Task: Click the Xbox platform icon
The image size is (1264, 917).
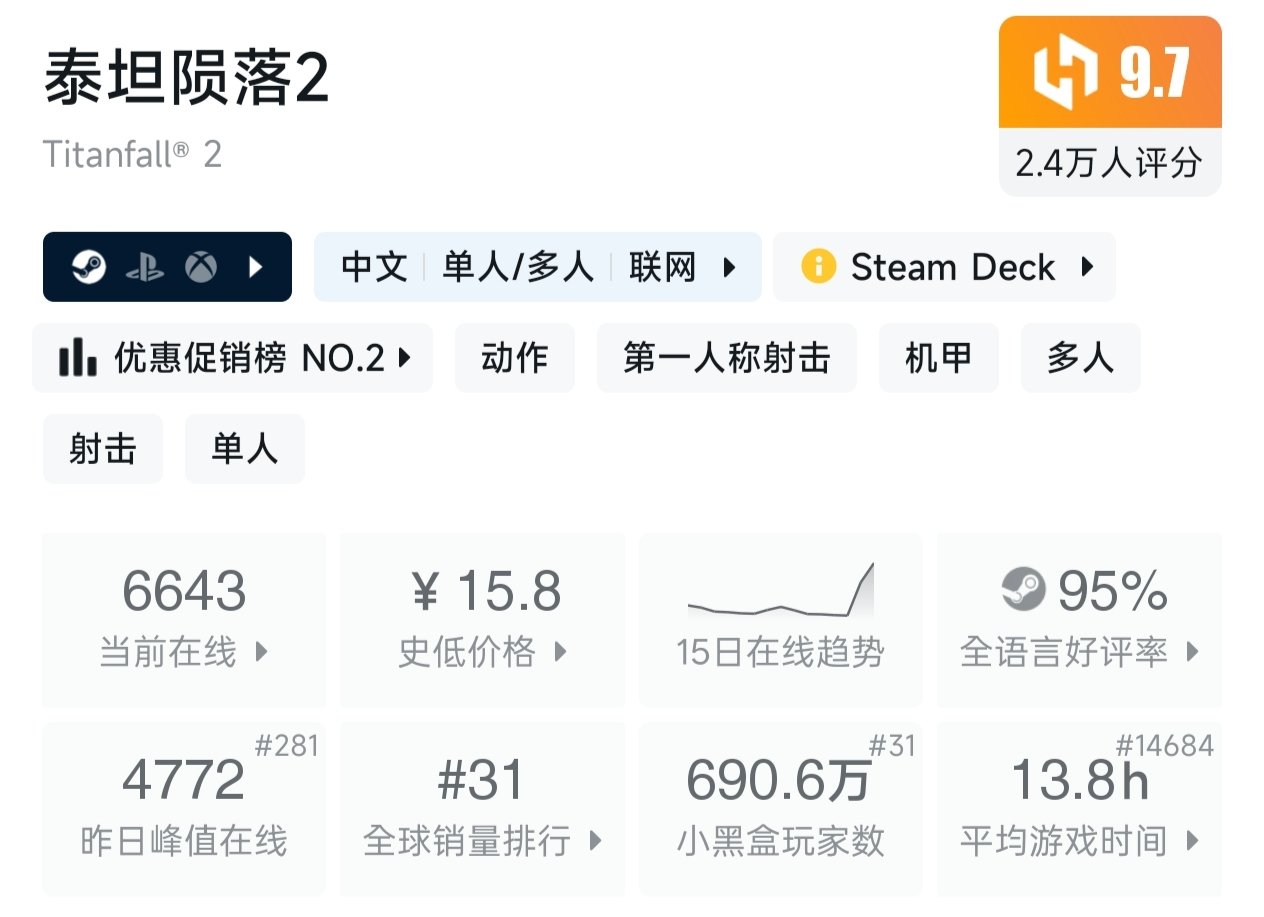Action: pos(201,267)
